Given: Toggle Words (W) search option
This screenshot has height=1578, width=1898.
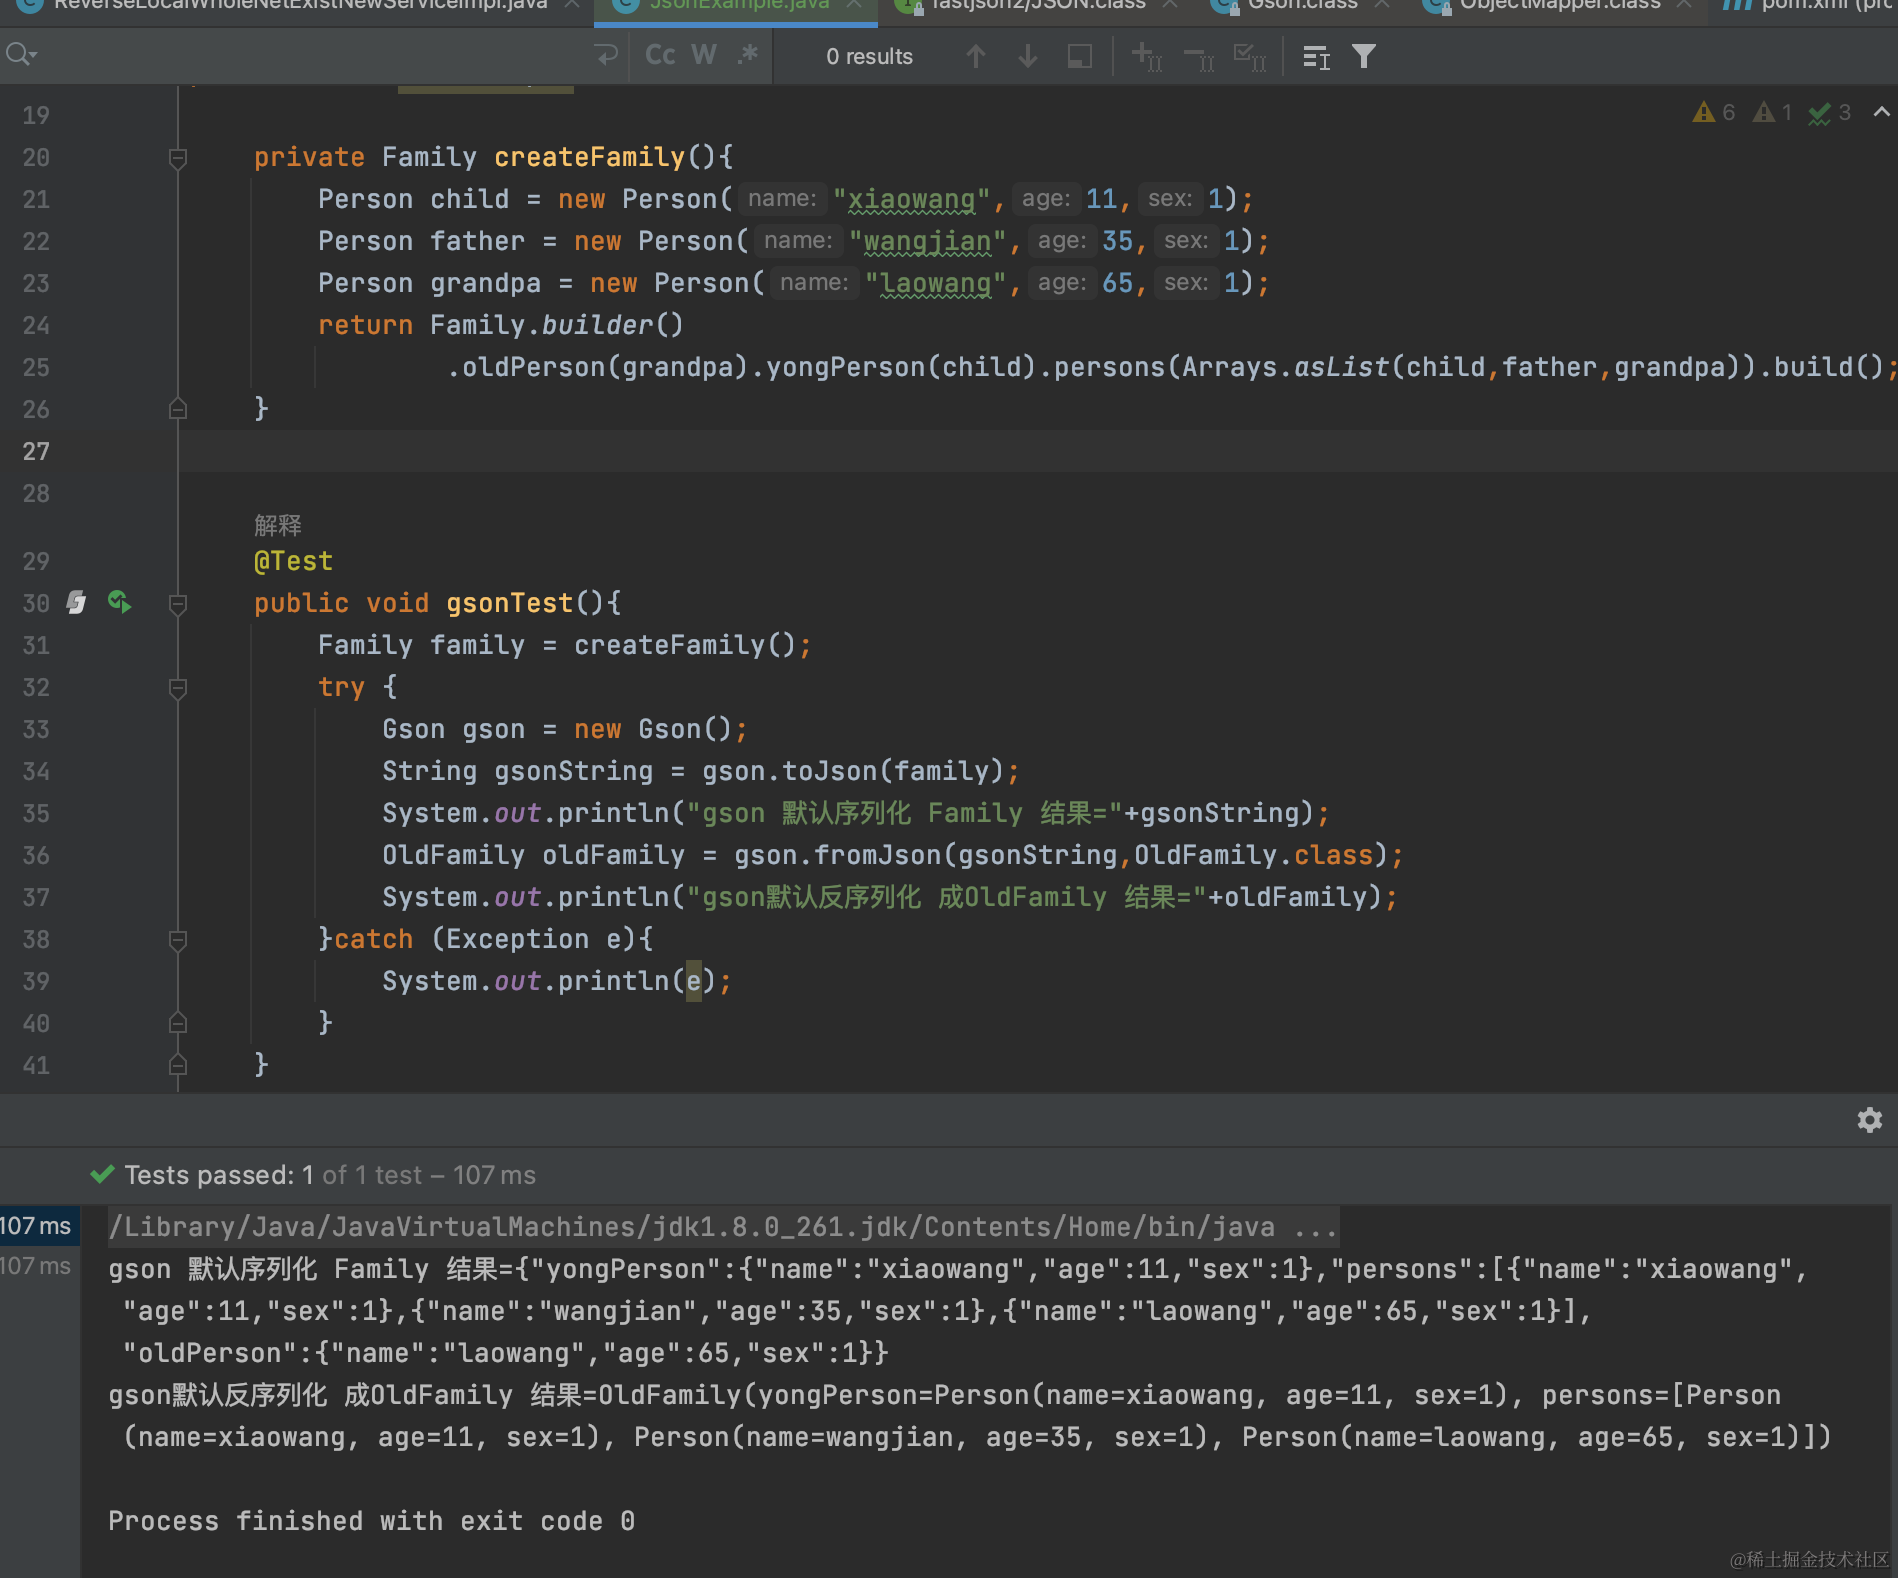Looking at the screenshot, I should 704,55.
